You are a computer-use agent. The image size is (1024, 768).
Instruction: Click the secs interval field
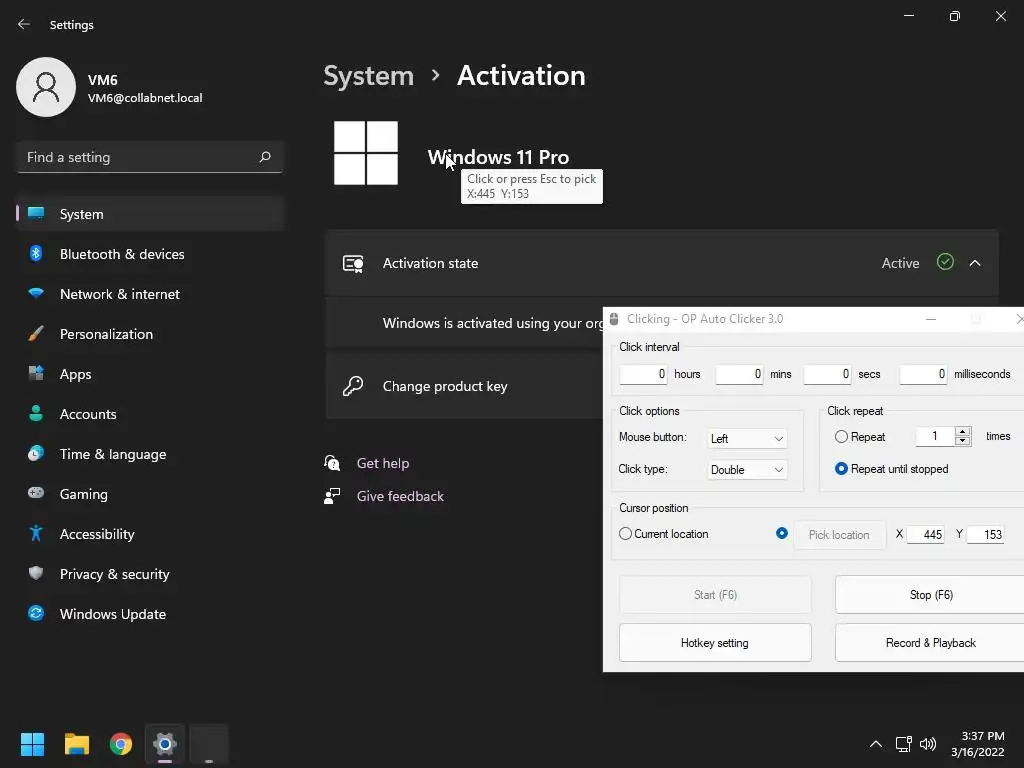point(827,374)
